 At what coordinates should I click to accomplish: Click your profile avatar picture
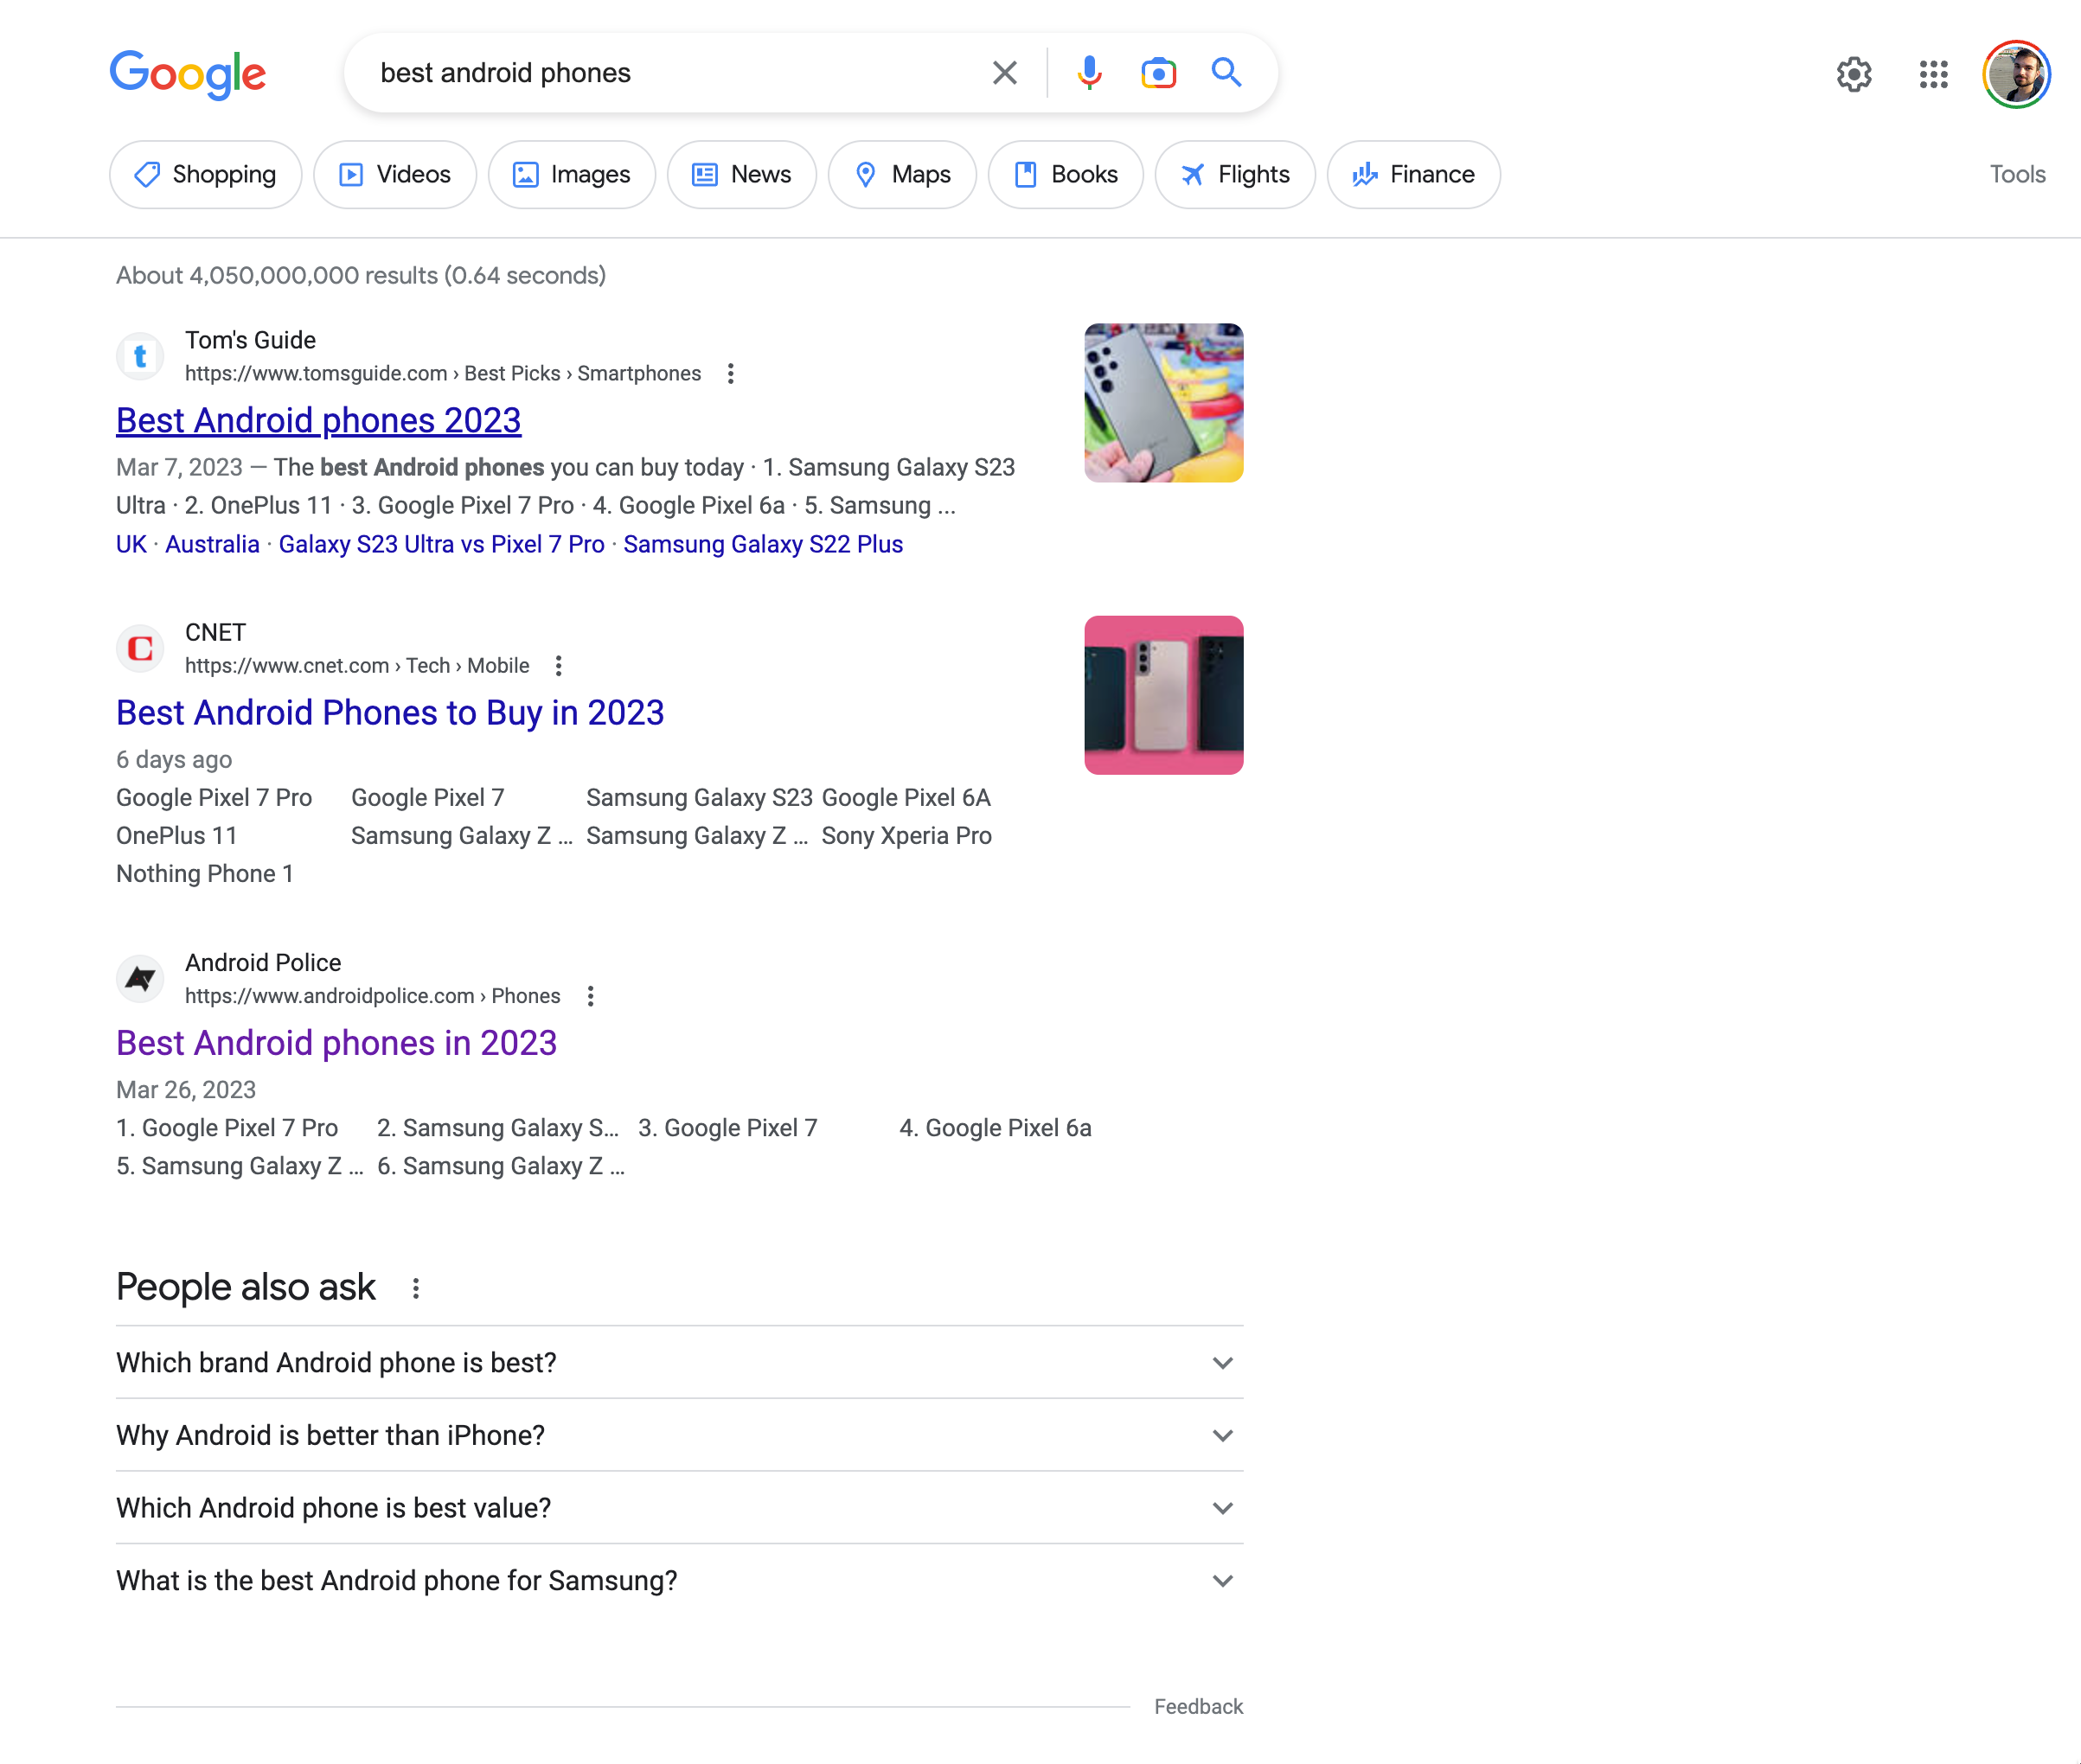[2016, 74]
